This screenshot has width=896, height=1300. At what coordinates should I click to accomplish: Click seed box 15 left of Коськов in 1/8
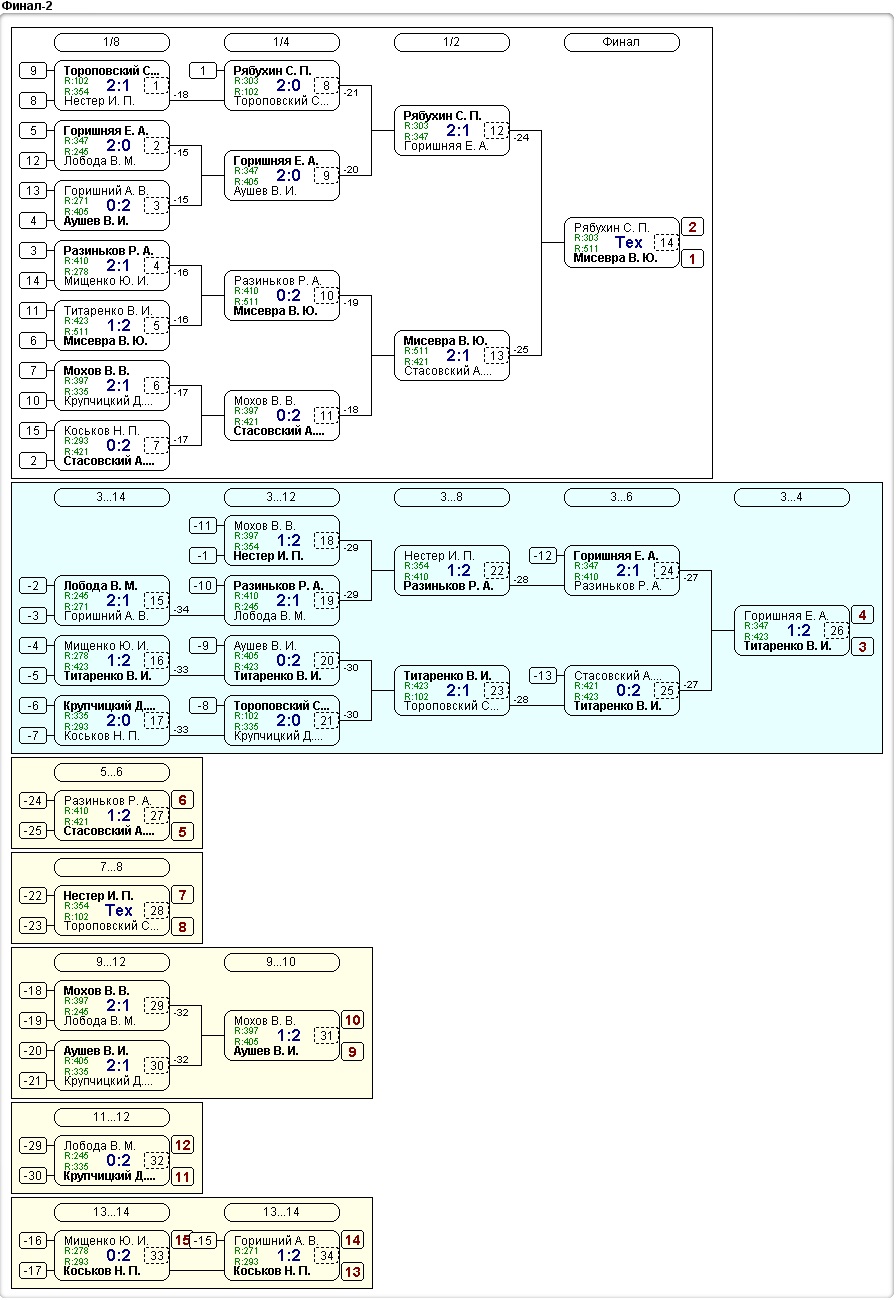33,430
